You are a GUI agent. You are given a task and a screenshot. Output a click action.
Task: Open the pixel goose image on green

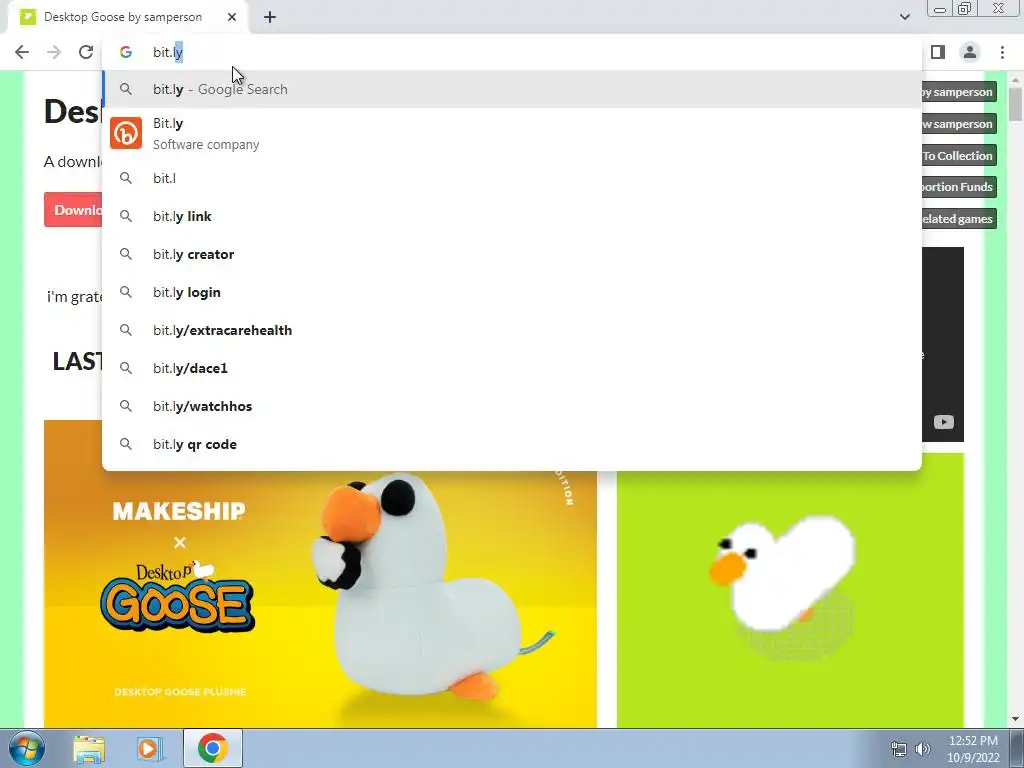click(790, 590)
